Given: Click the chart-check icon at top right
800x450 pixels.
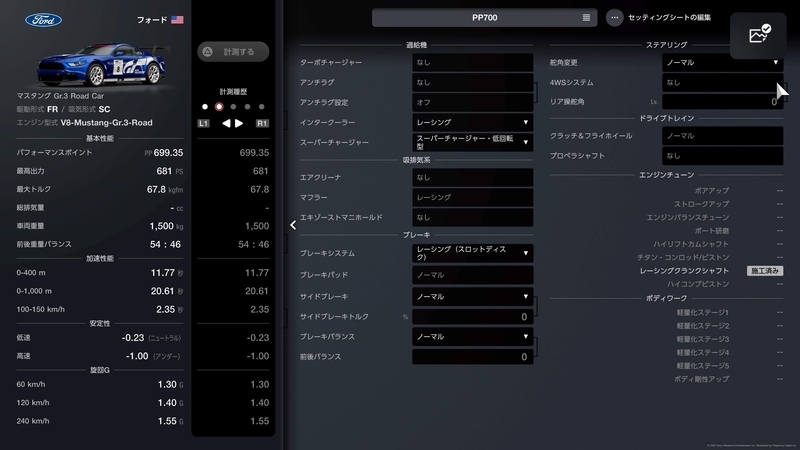Looking at the screenshot, I should pyautogui.click(x=758, y=35).
